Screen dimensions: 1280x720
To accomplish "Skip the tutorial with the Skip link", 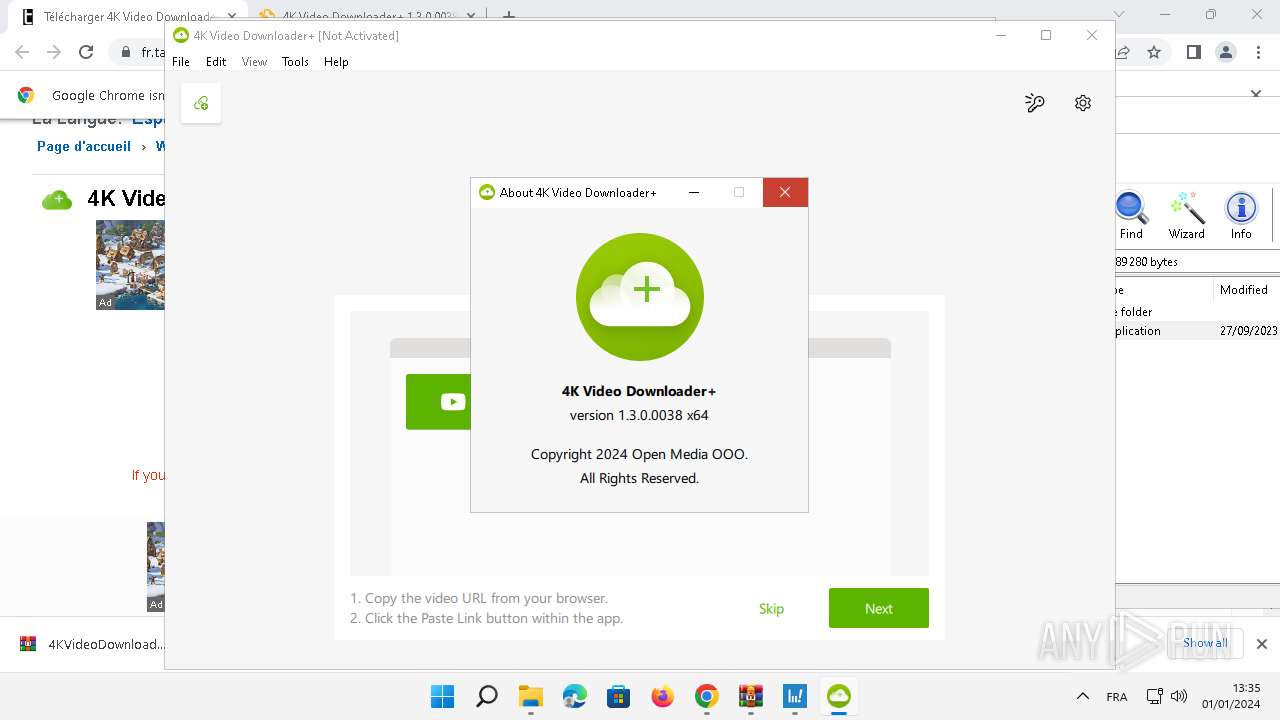I will (771, 608).
